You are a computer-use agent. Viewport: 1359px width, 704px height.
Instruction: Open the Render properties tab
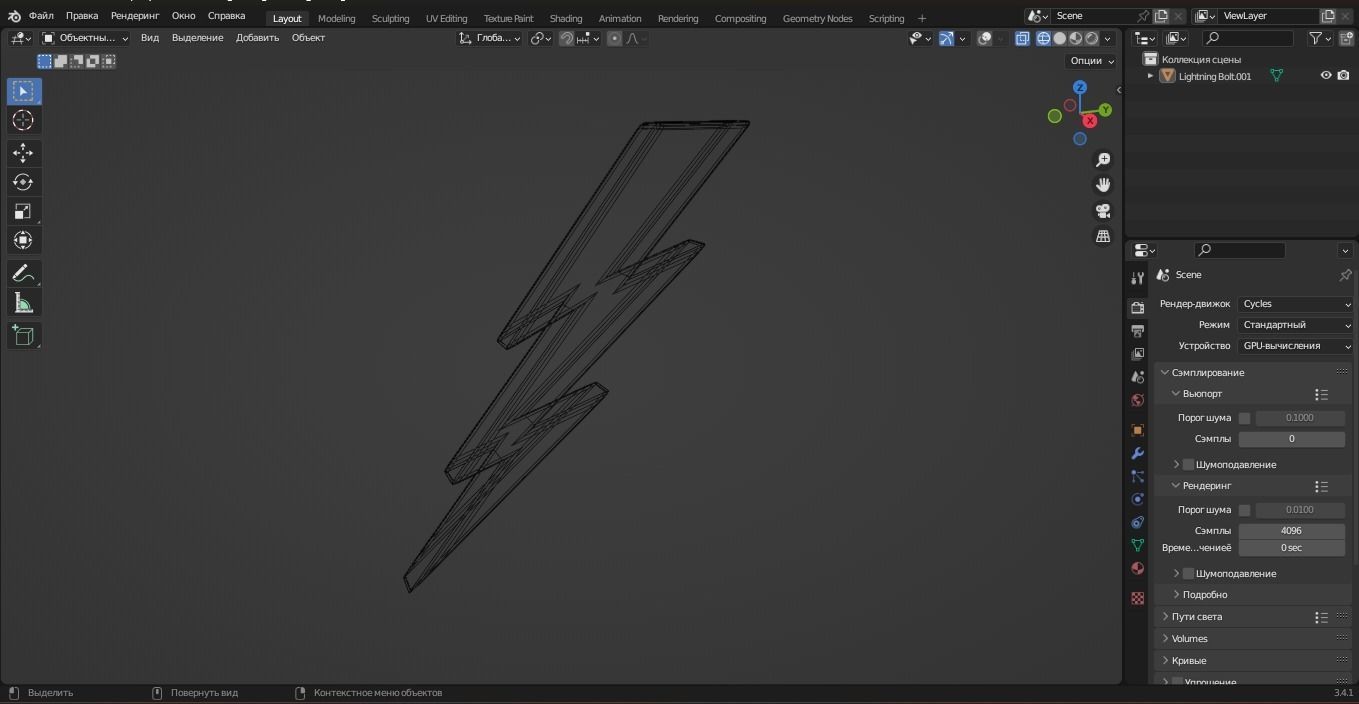(x=1137, y=305)
